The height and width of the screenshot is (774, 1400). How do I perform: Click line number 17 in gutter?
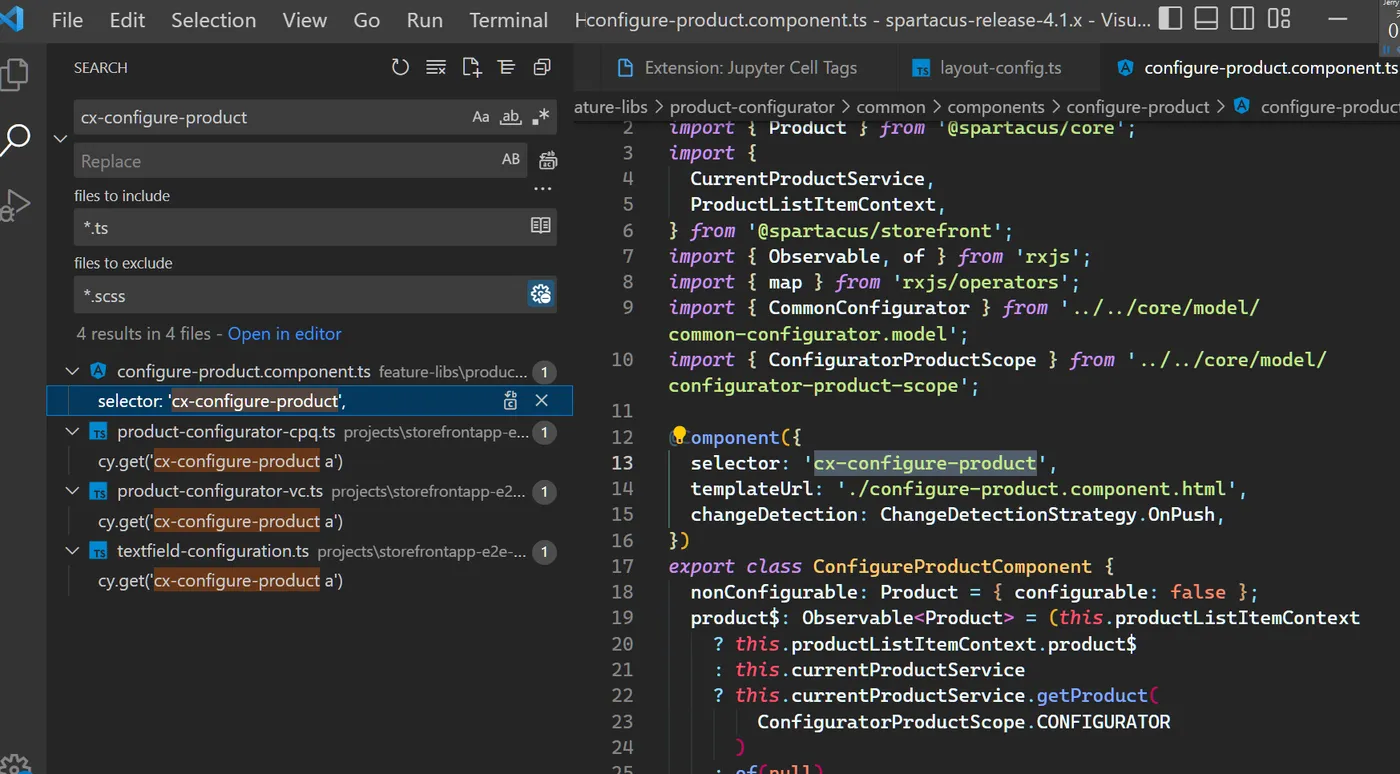pyautogui.click(x=622, y=566)
